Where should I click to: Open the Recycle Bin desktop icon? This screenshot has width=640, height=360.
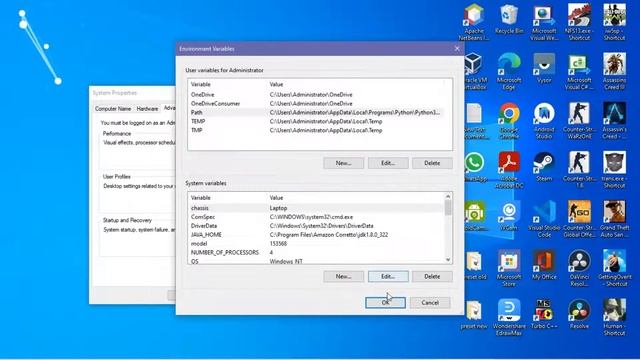(509, 19)
